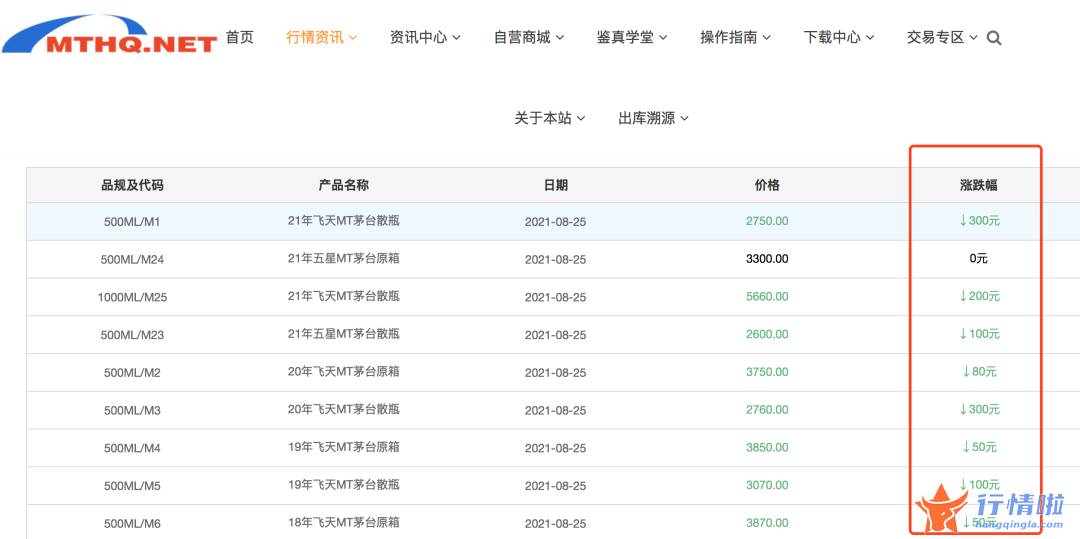Click 19年飞天MT茅台原箱 product name
Image resolution: width=1080 pixels, height=539 pixels.
click(x=344, y=447)
